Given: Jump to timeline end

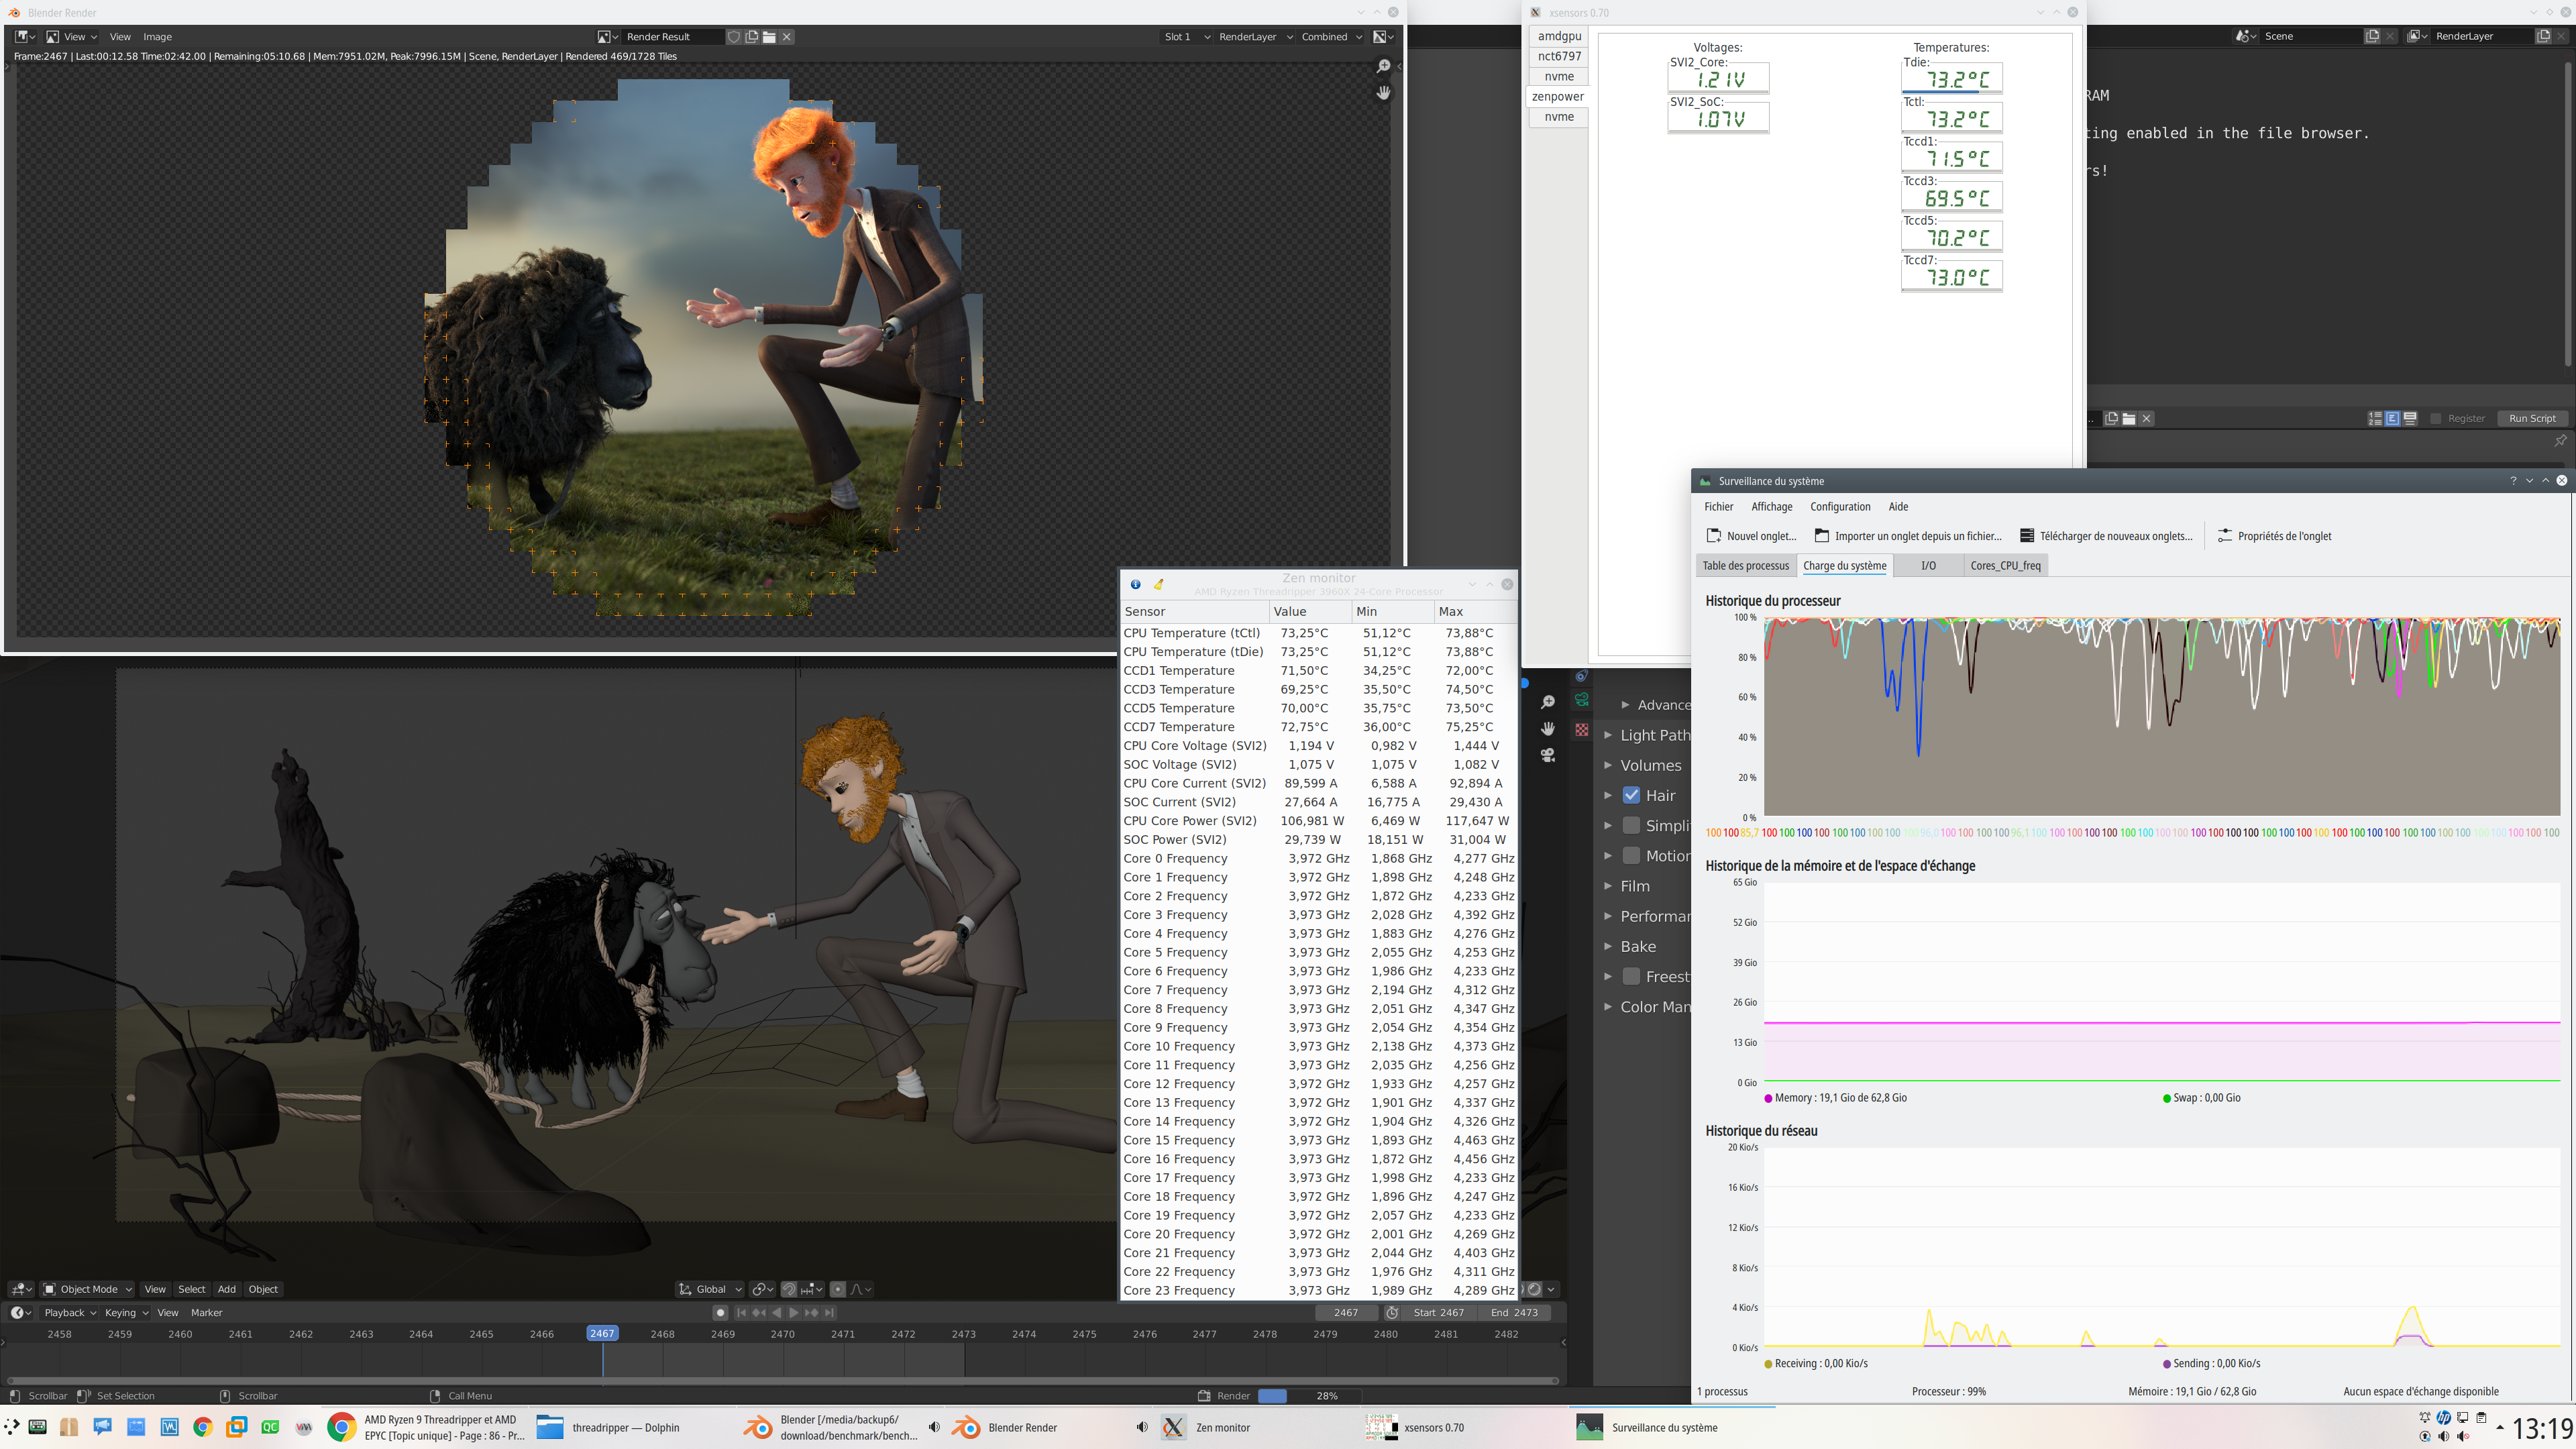Looking at the screenshot, I should pyautogui.click(x=829, y=1313).
